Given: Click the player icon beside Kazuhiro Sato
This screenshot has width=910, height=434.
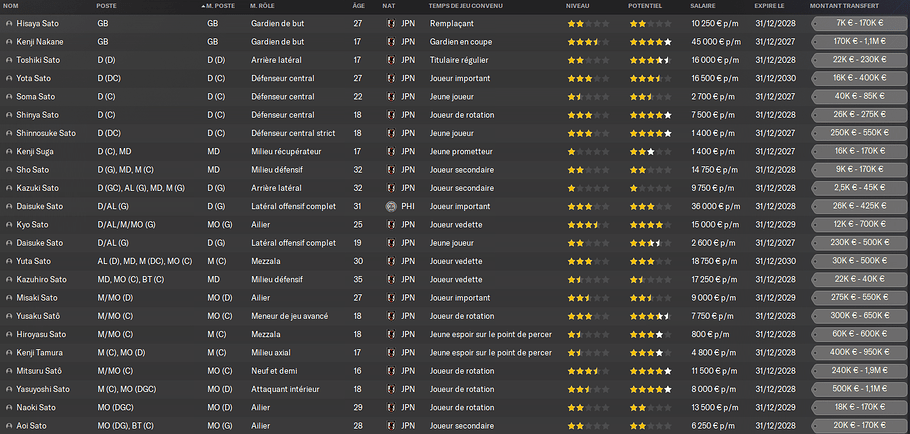Looking at the screenshot, I should tap(9, 279).
